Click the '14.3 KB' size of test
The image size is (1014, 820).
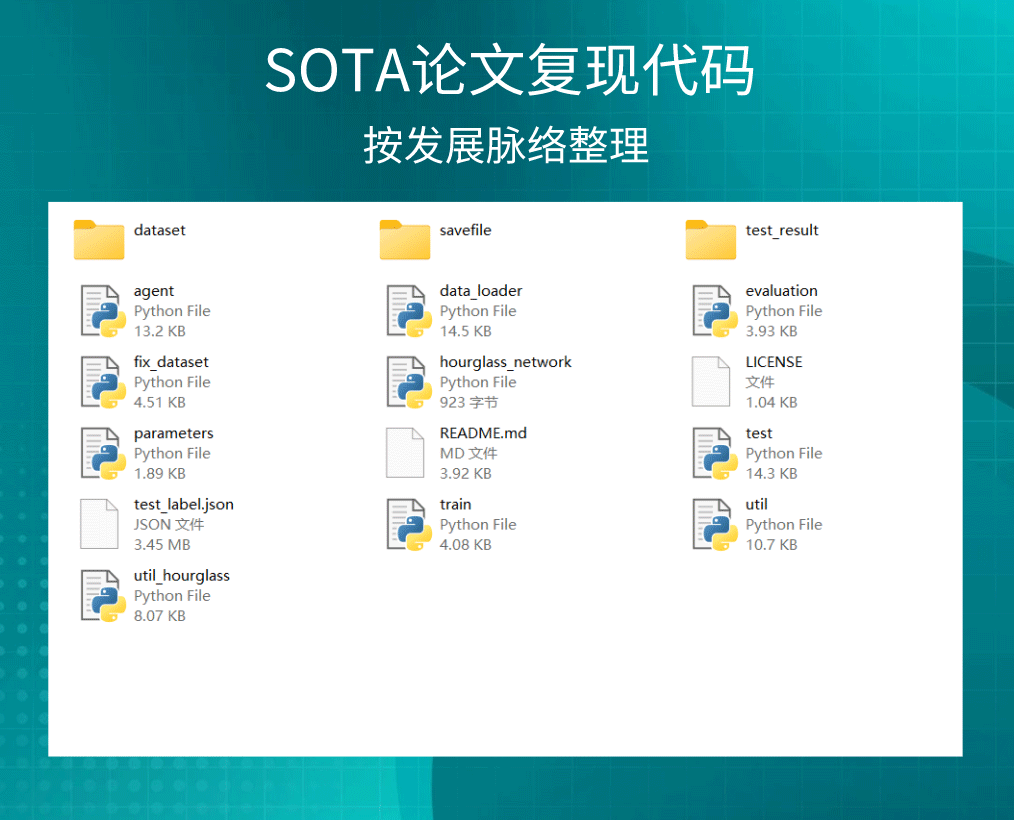point(771,473)
